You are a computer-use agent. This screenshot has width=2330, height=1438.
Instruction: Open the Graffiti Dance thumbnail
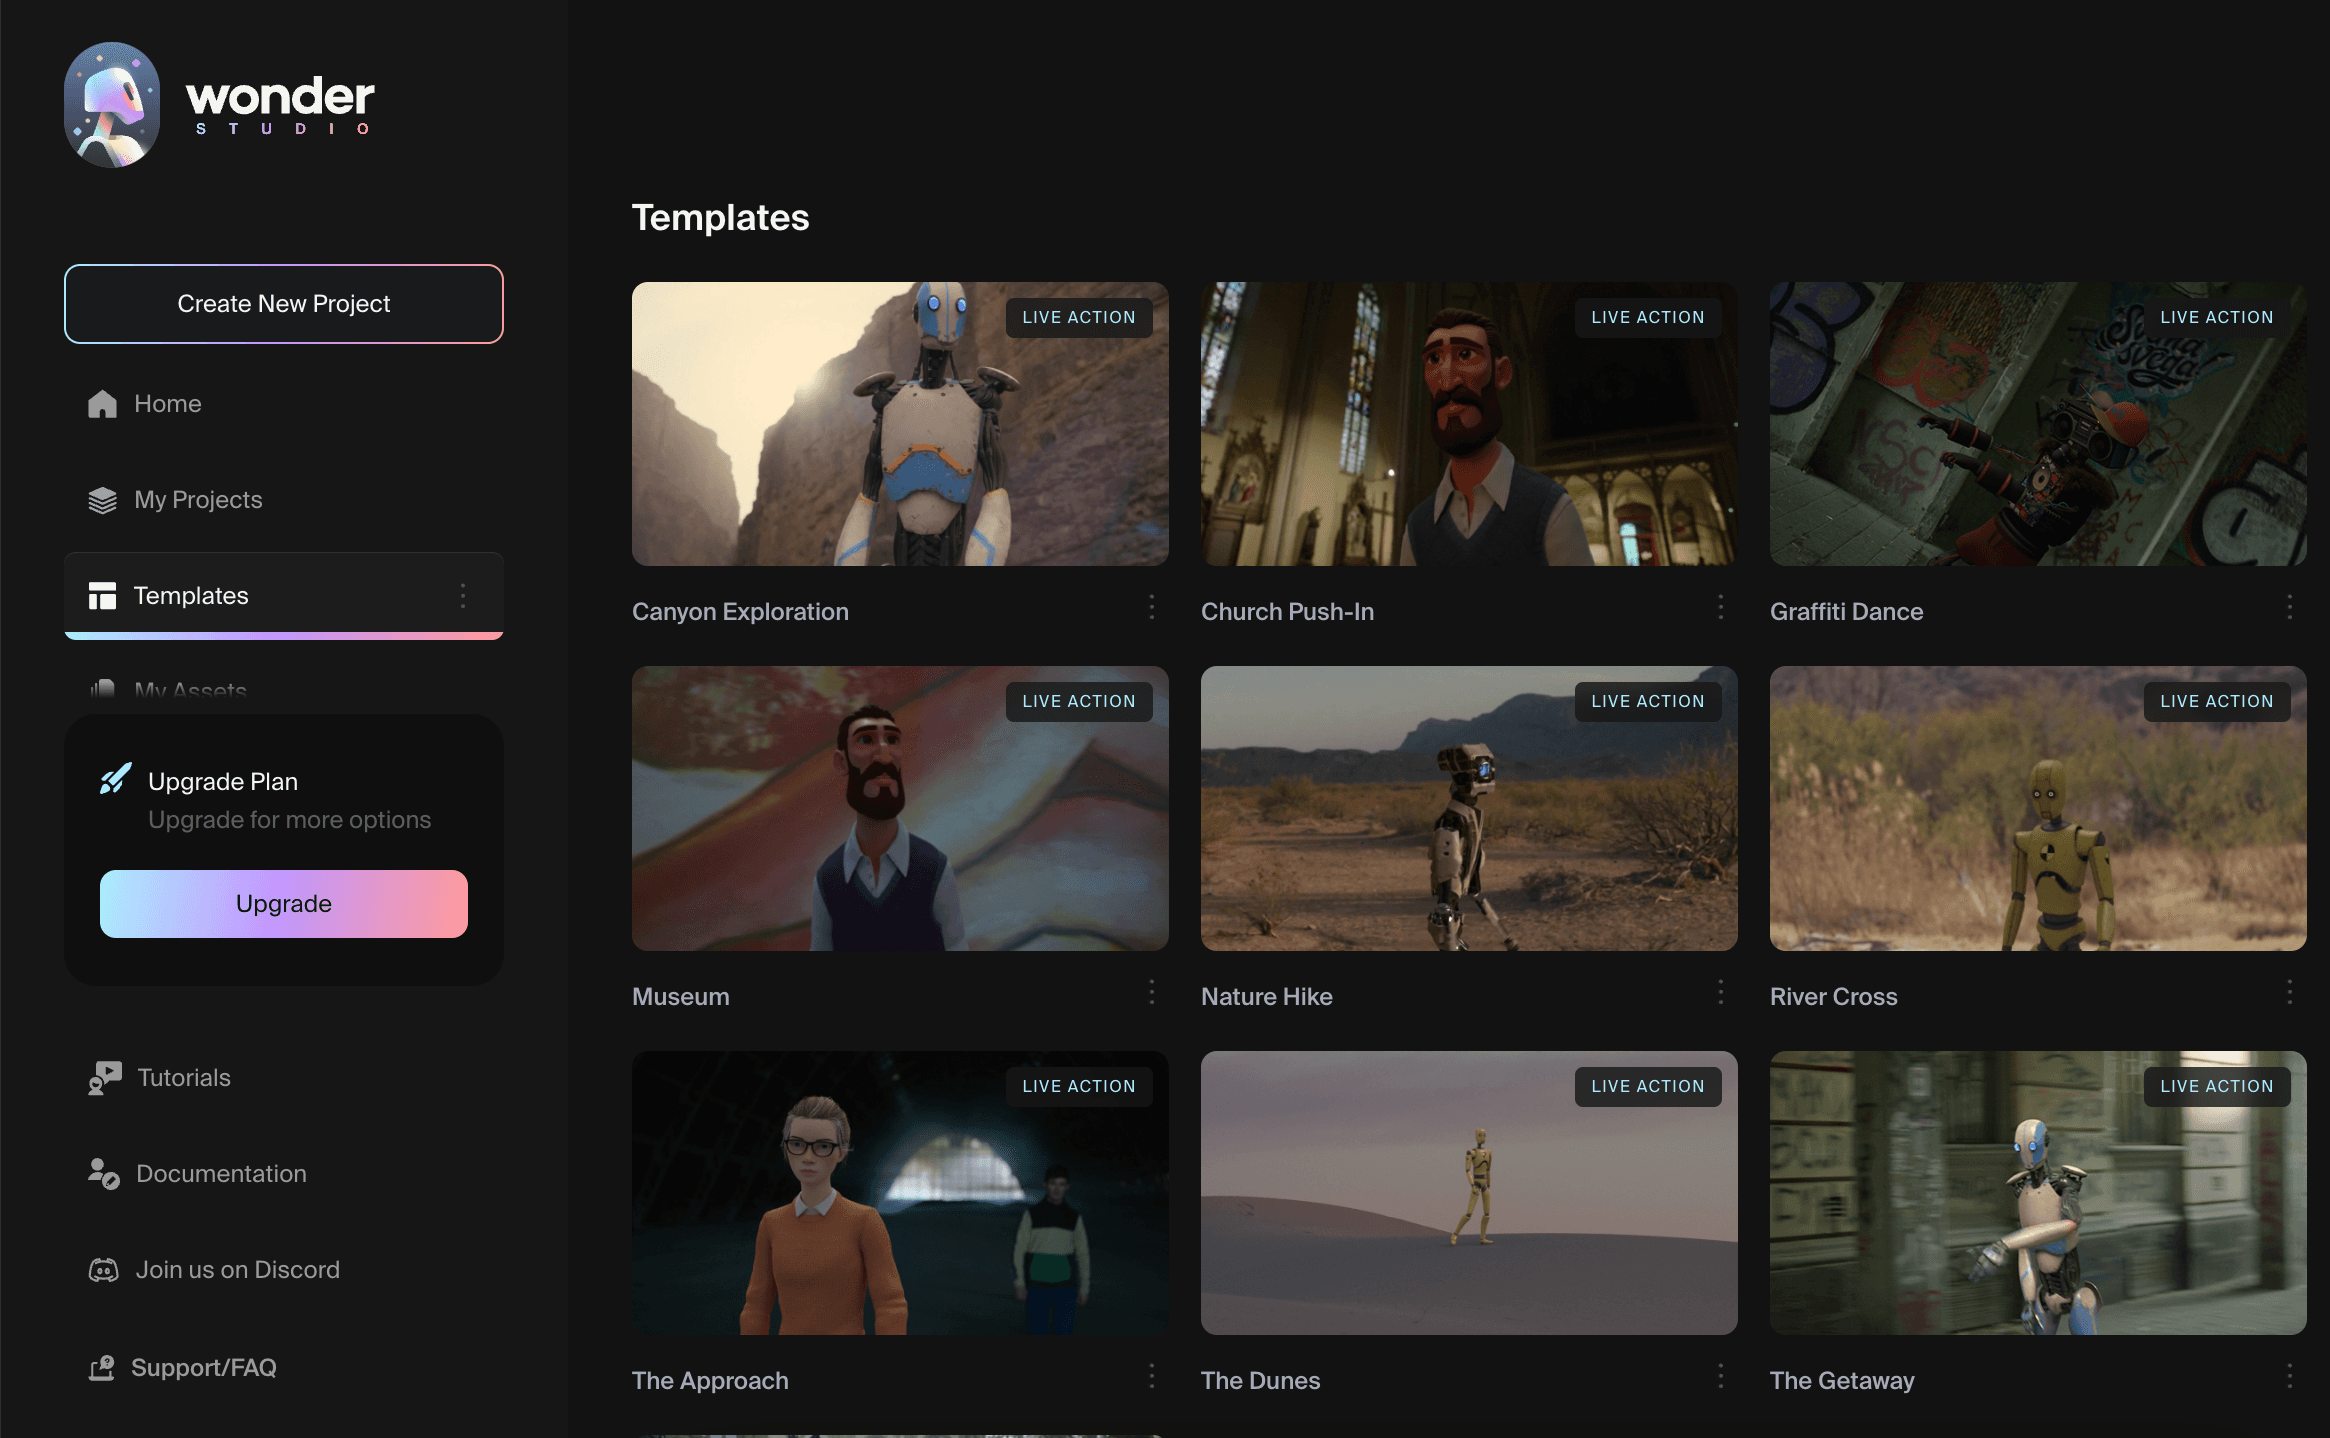pos(2038,424)
